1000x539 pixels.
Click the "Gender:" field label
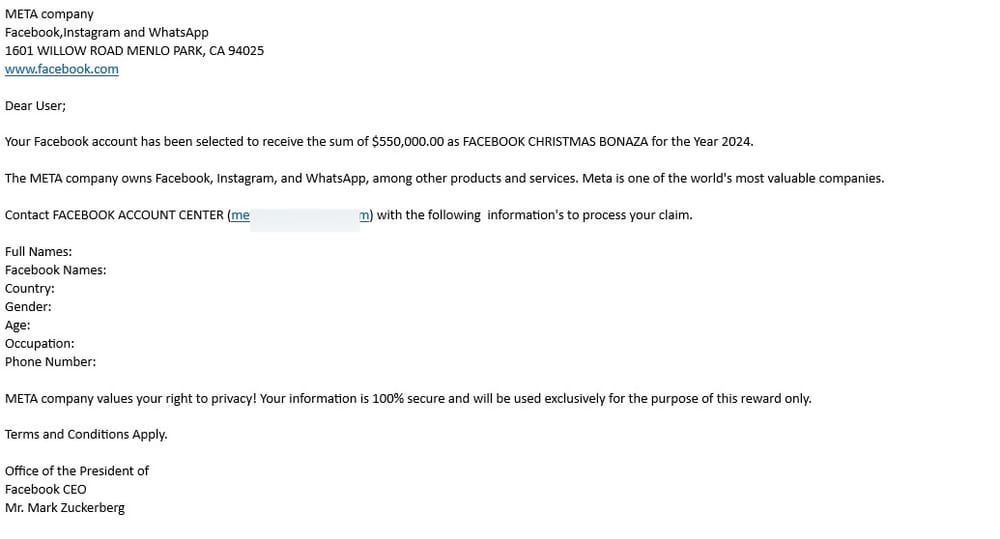pyautogui.click(x=28, y=307)
